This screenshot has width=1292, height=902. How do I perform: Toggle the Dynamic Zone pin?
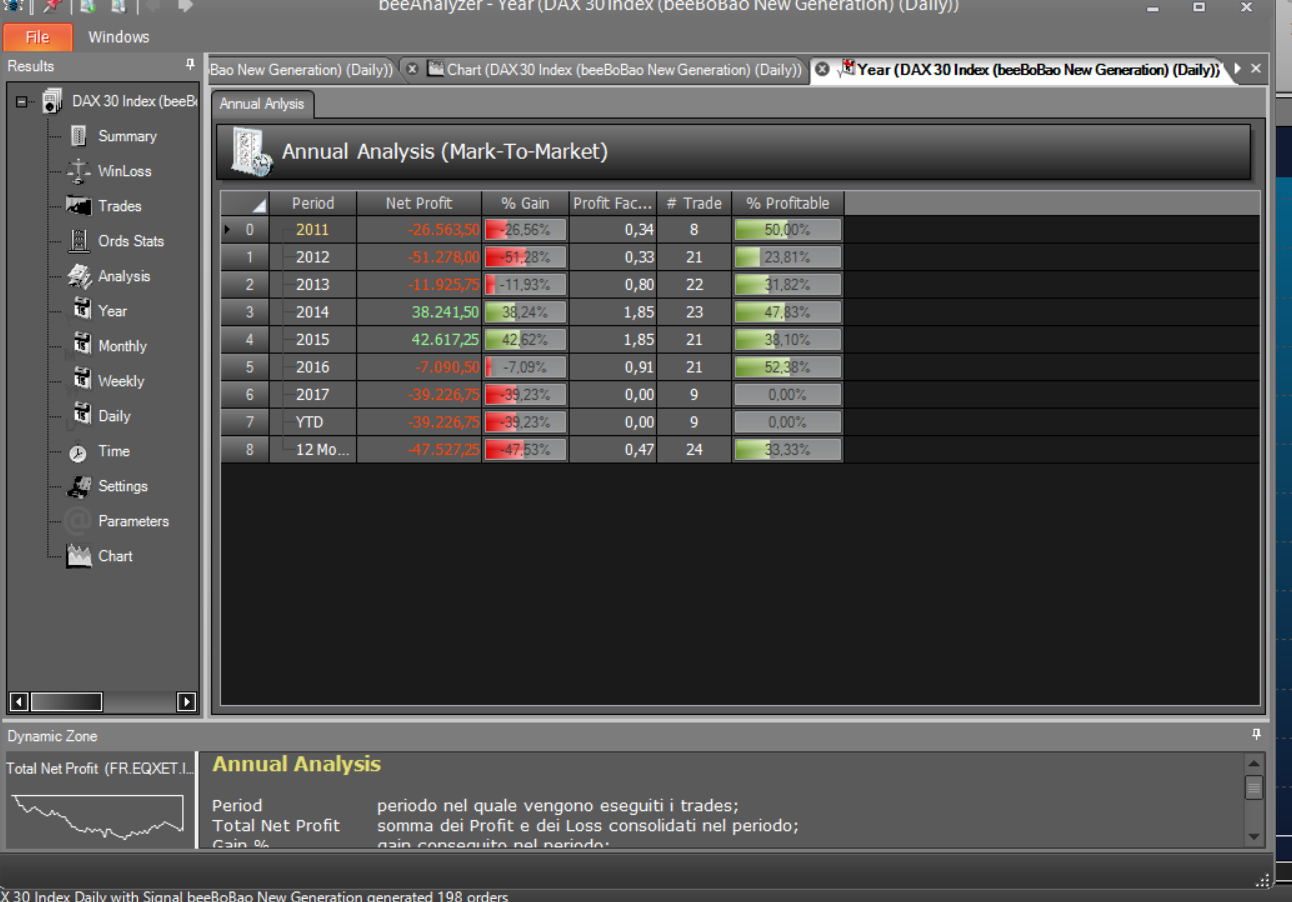point(1257,735)
